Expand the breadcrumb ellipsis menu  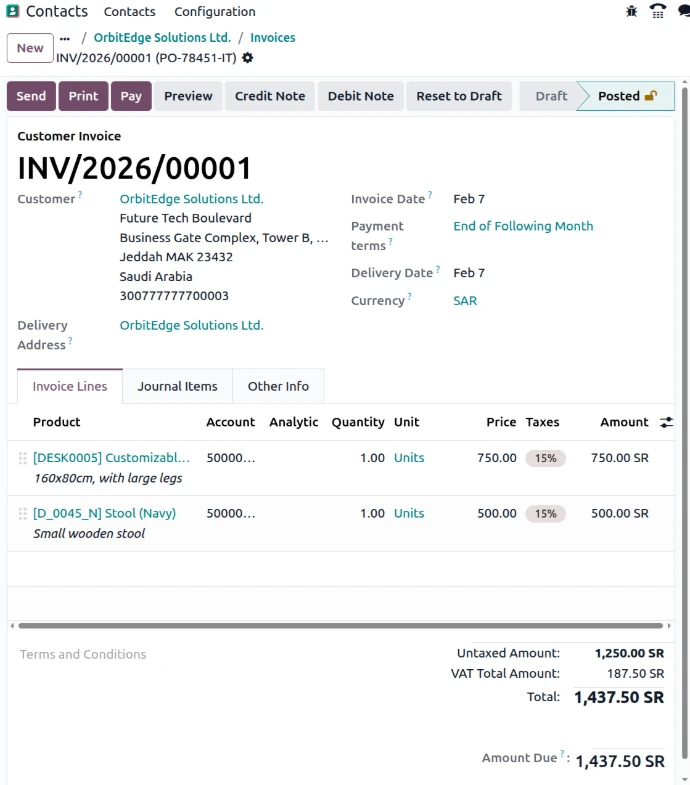click(65, 38)
